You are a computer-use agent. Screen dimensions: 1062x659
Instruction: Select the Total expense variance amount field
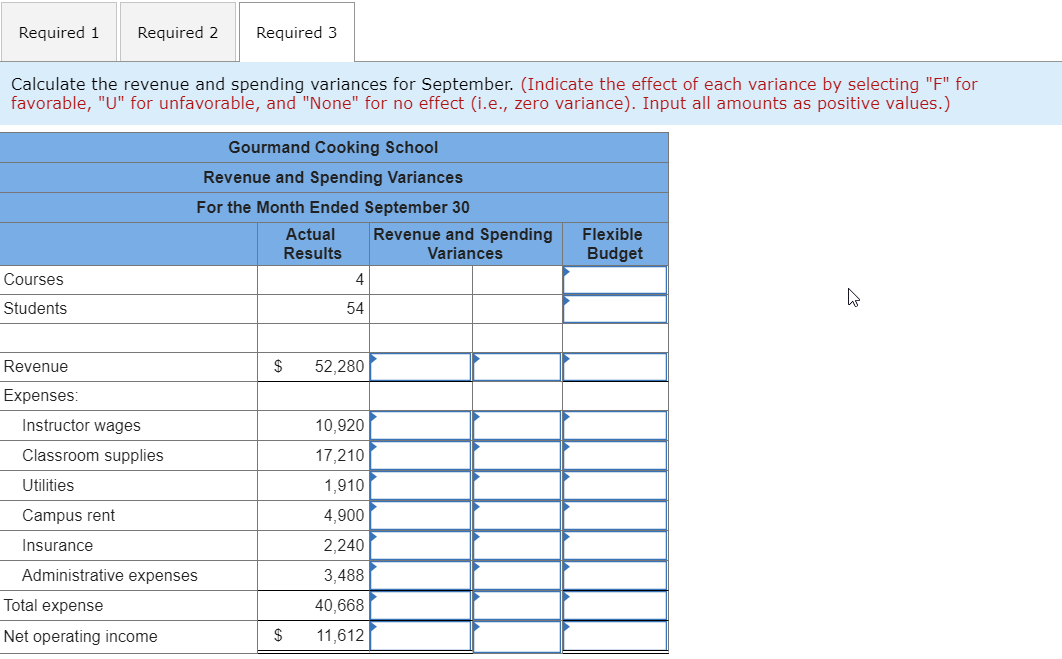click(x=420, y=605)
